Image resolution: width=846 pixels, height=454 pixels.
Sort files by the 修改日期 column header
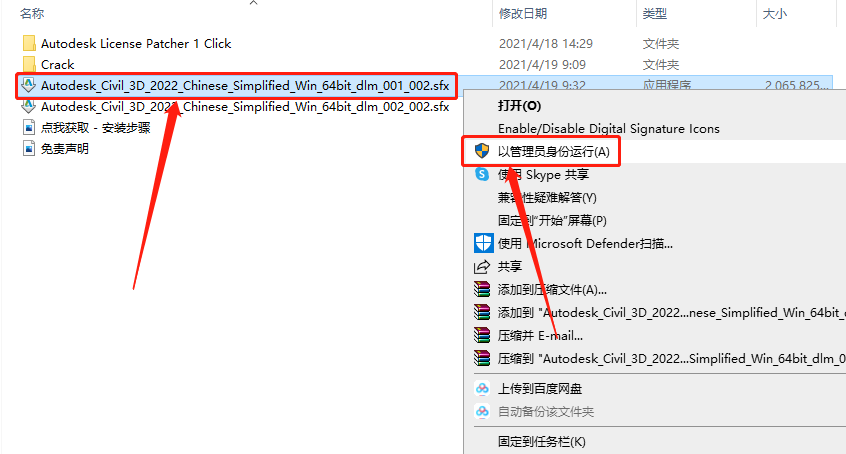tap(523, 13)
